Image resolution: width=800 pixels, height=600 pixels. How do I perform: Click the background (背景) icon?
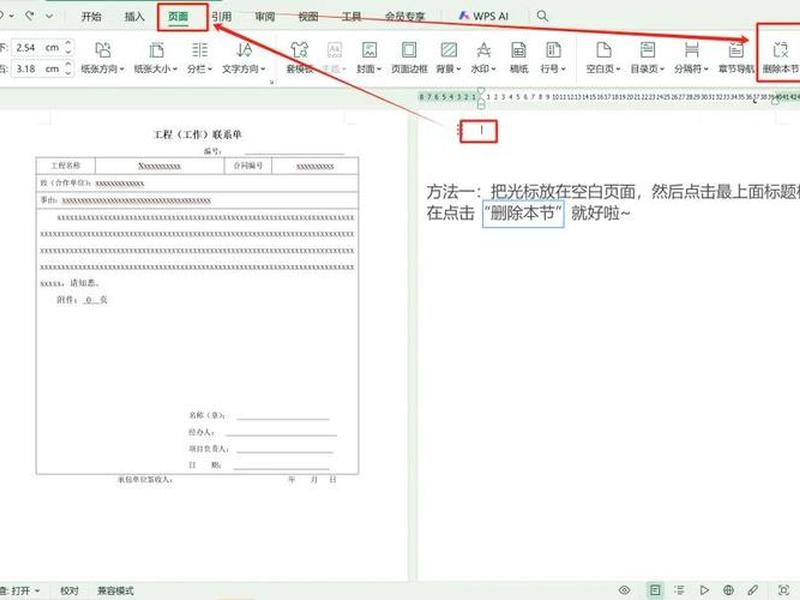tap(448, 50)
